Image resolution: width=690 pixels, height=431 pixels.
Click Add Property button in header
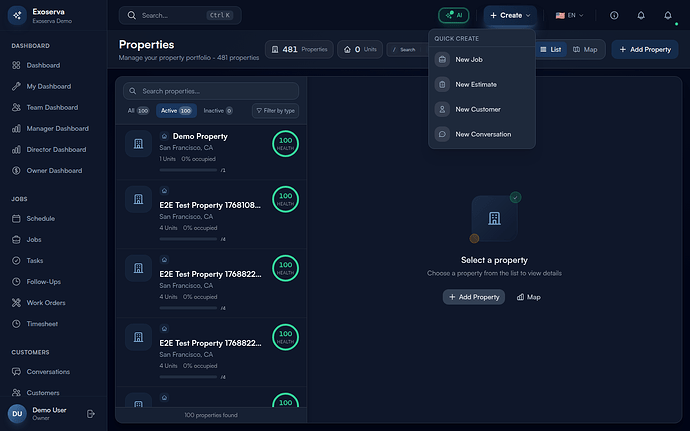pos(644,49)
